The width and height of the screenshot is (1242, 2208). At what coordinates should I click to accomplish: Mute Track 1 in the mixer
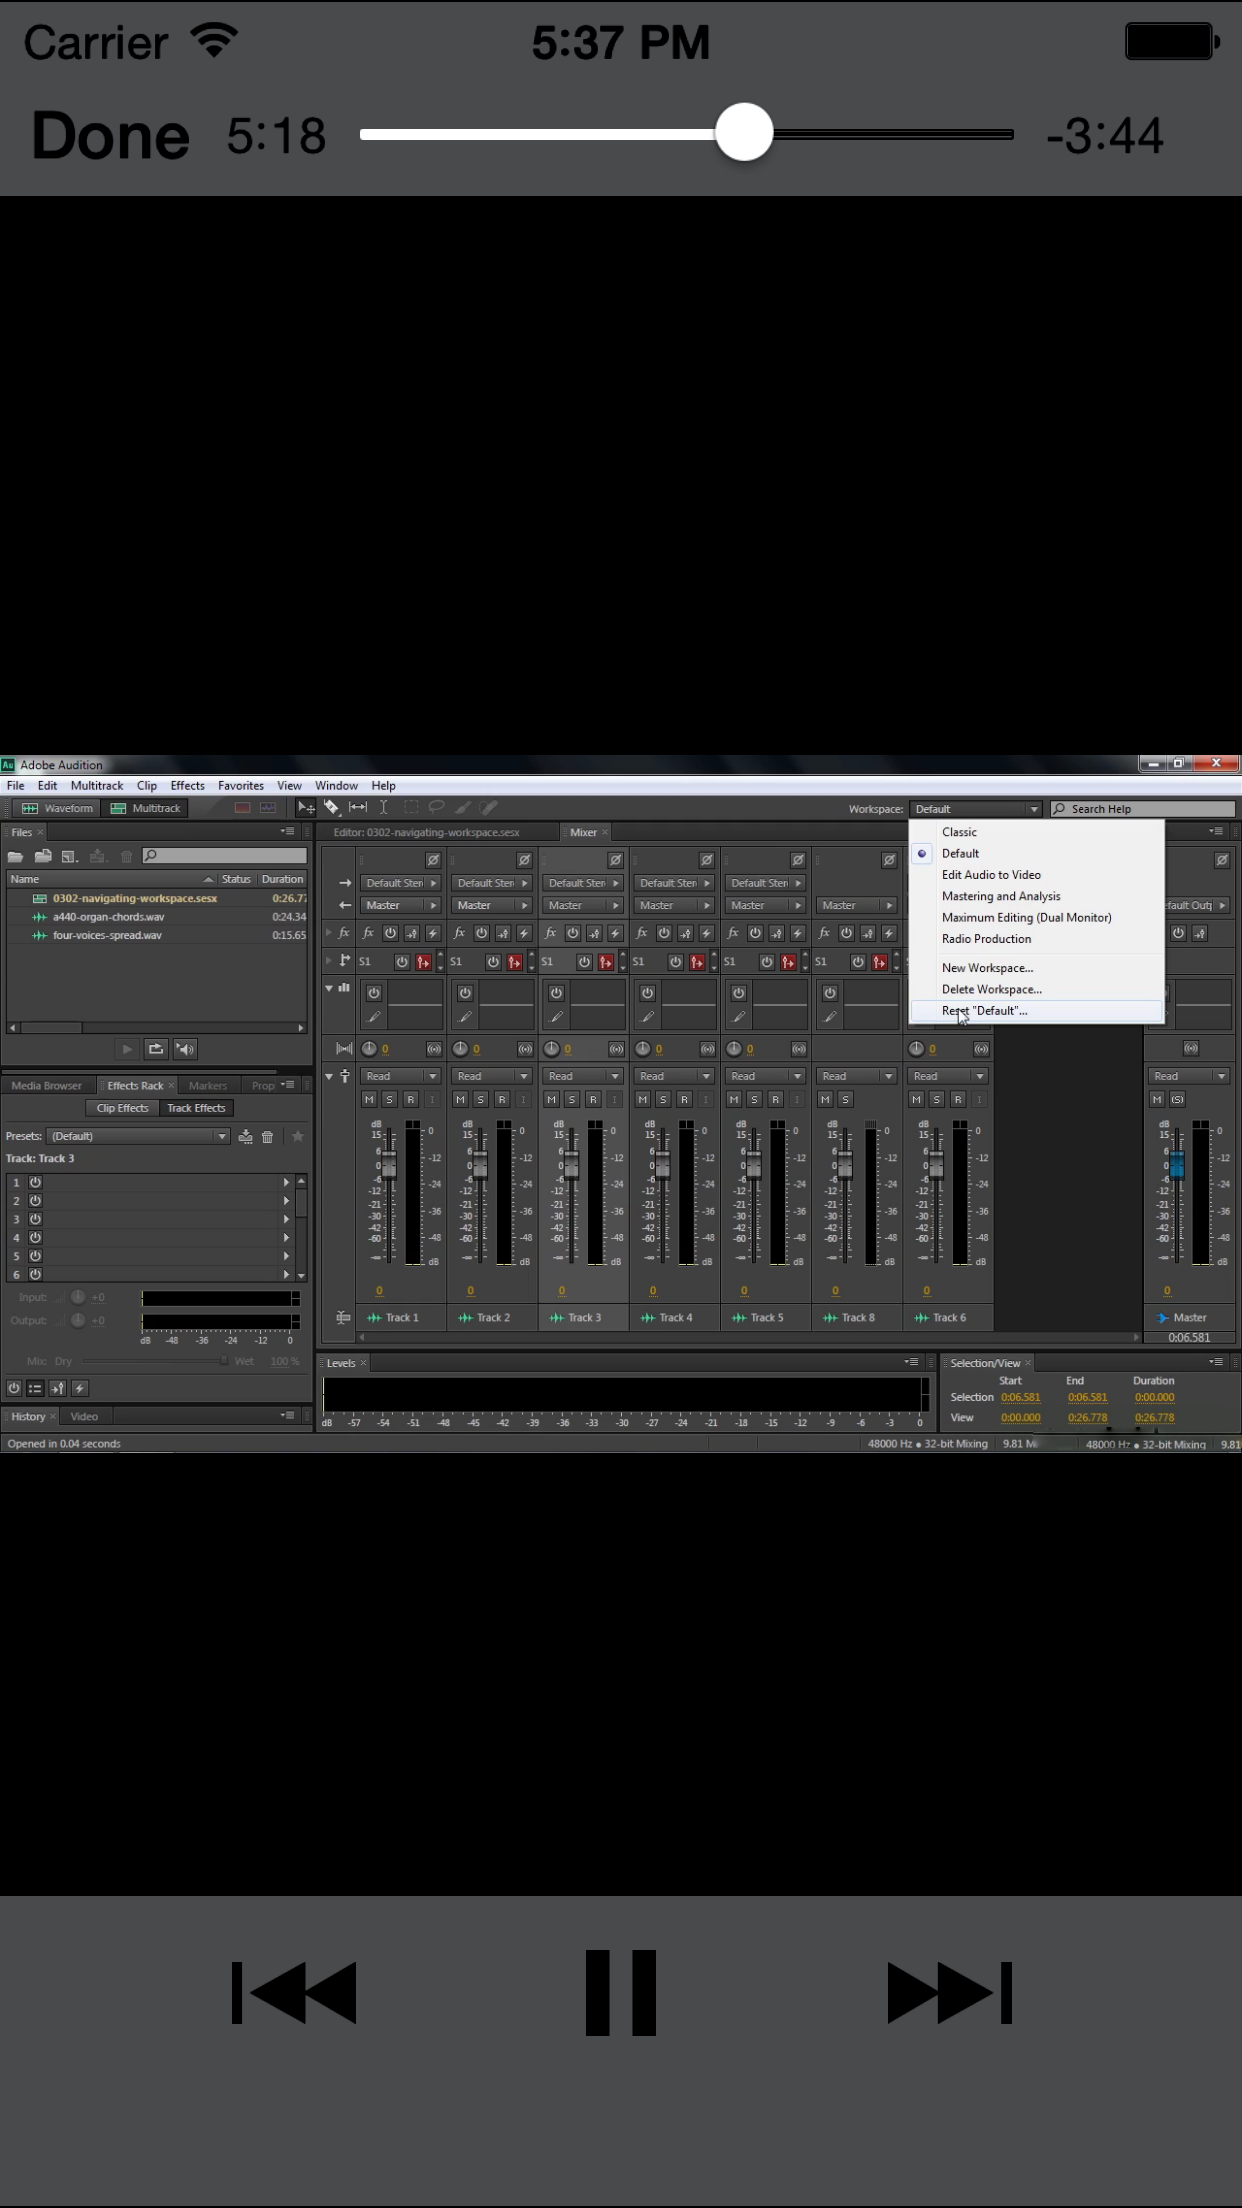369,1099
